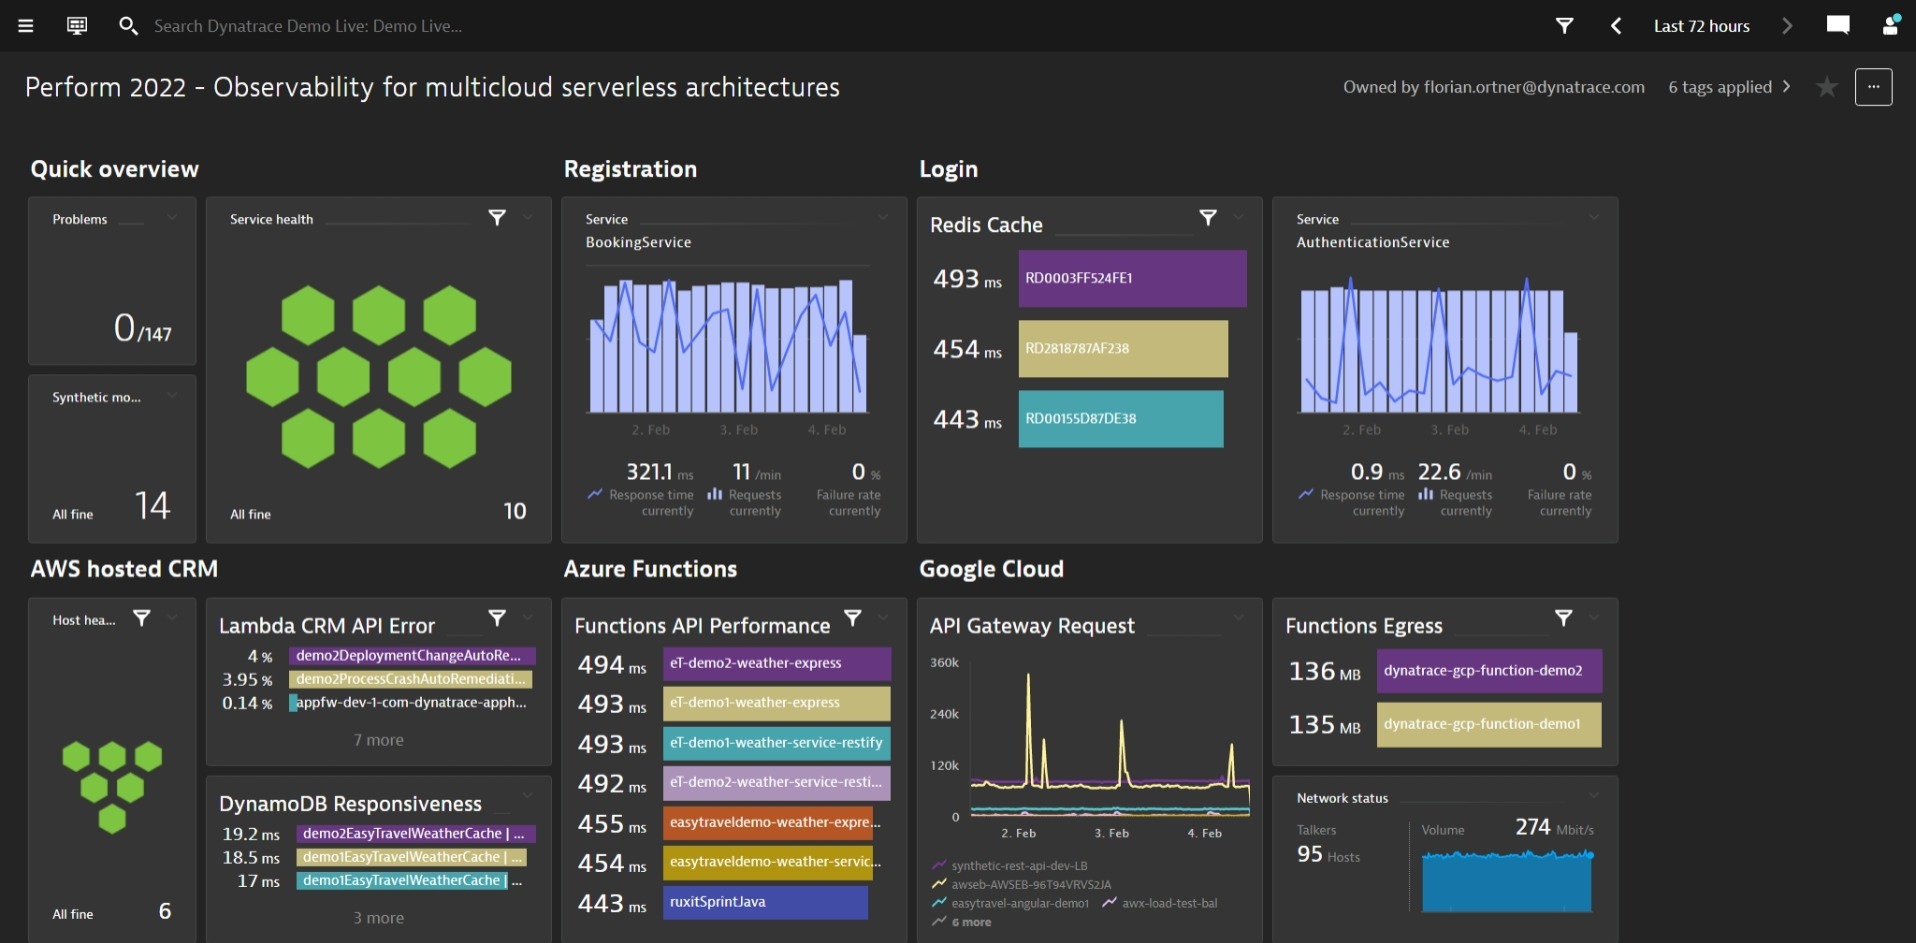Expand the 6 tags applied chevron
The image size is (1916, 943).
[x=1786, y=87]
